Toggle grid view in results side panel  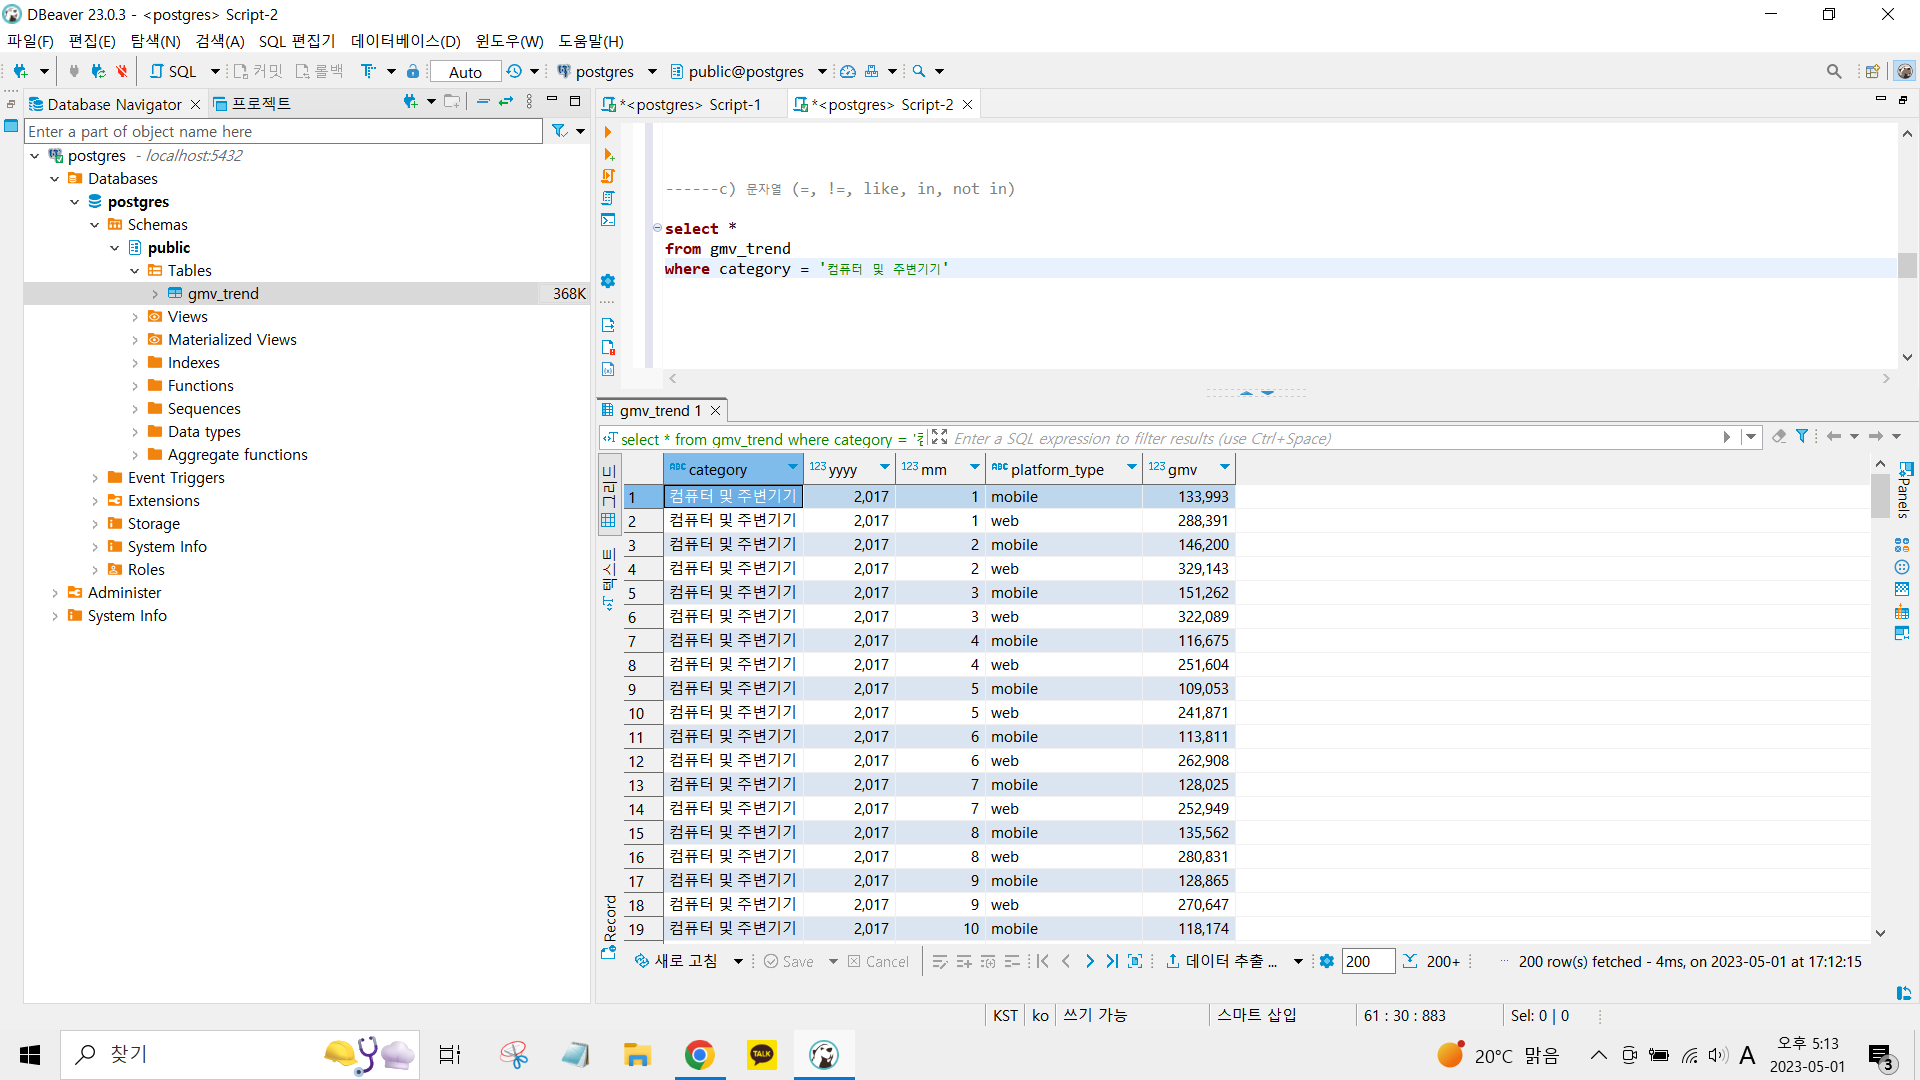click(x=608, y=520)
